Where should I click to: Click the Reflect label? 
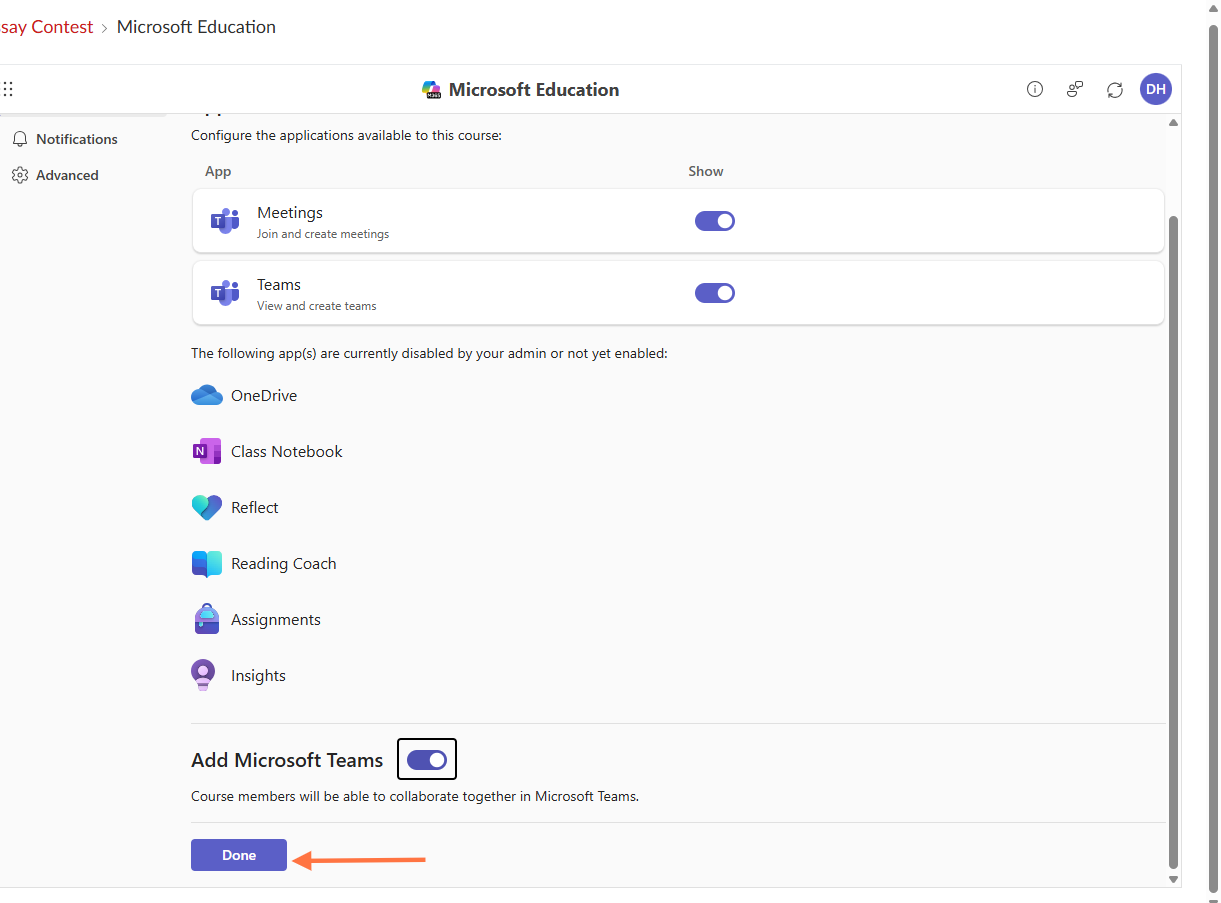pos(255,507)
